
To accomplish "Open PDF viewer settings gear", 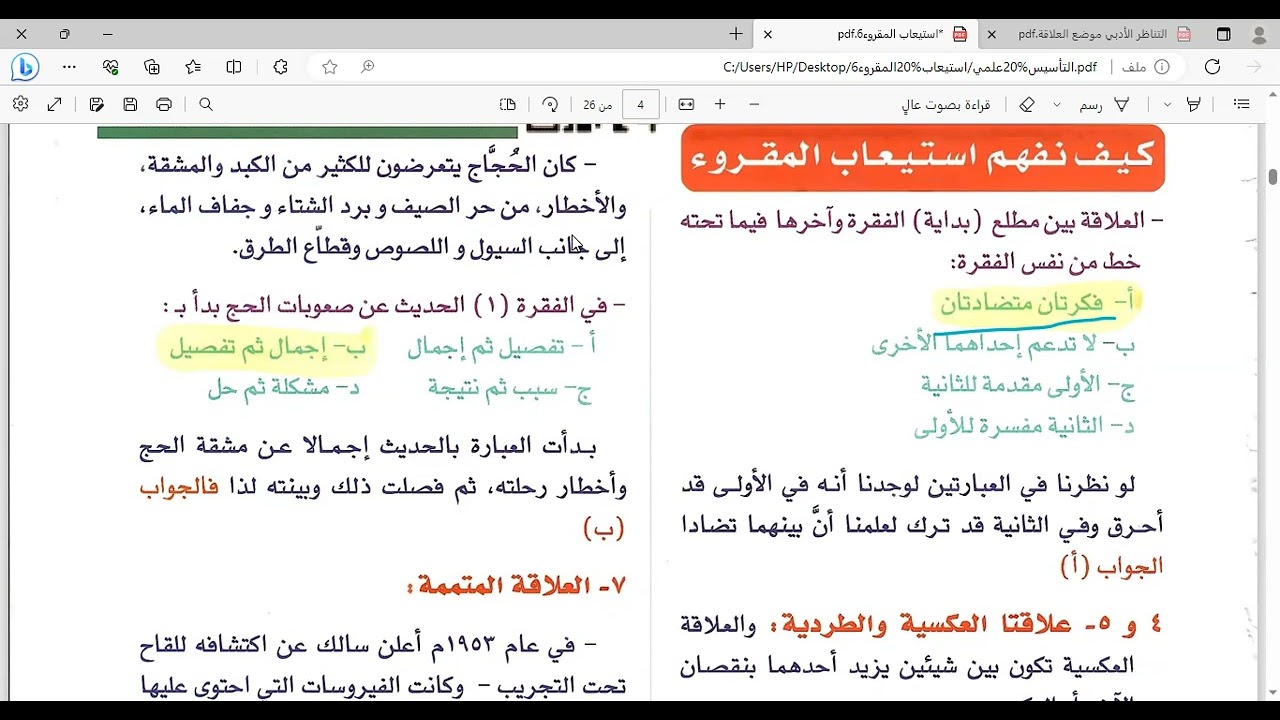I will (21, 104).
